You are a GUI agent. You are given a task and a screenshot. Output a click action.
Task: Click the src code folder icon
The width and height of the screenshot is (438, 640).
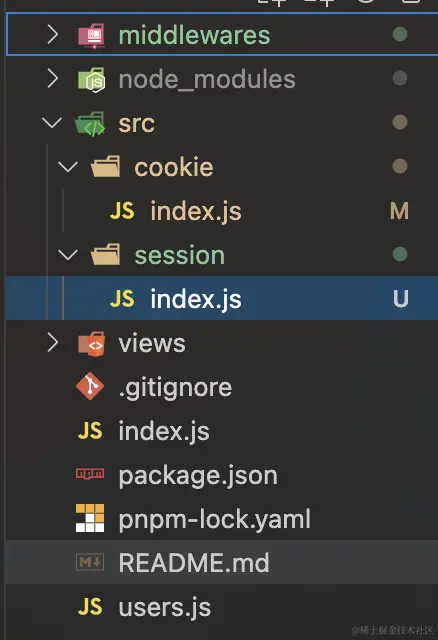(x=90, y=124)
